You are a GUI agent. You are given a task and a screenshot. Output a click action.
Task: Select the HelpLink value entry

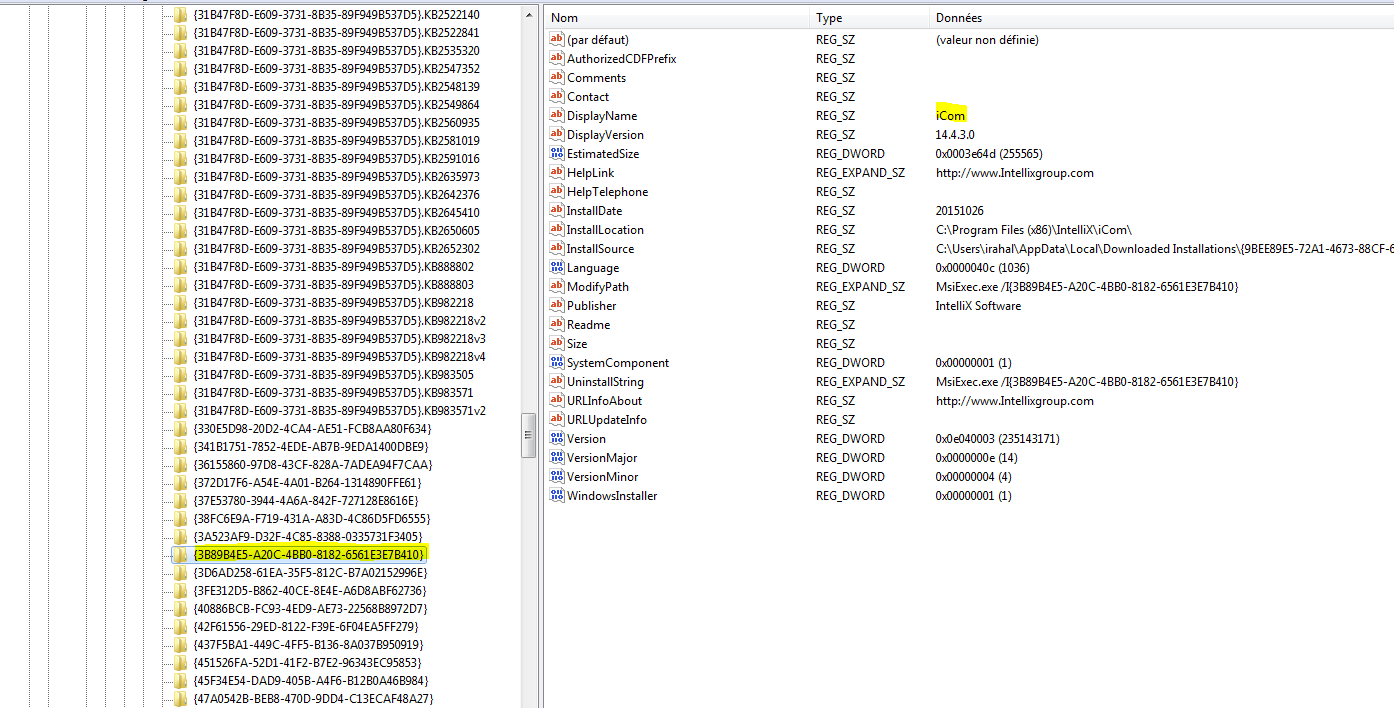tap(590, 173)
